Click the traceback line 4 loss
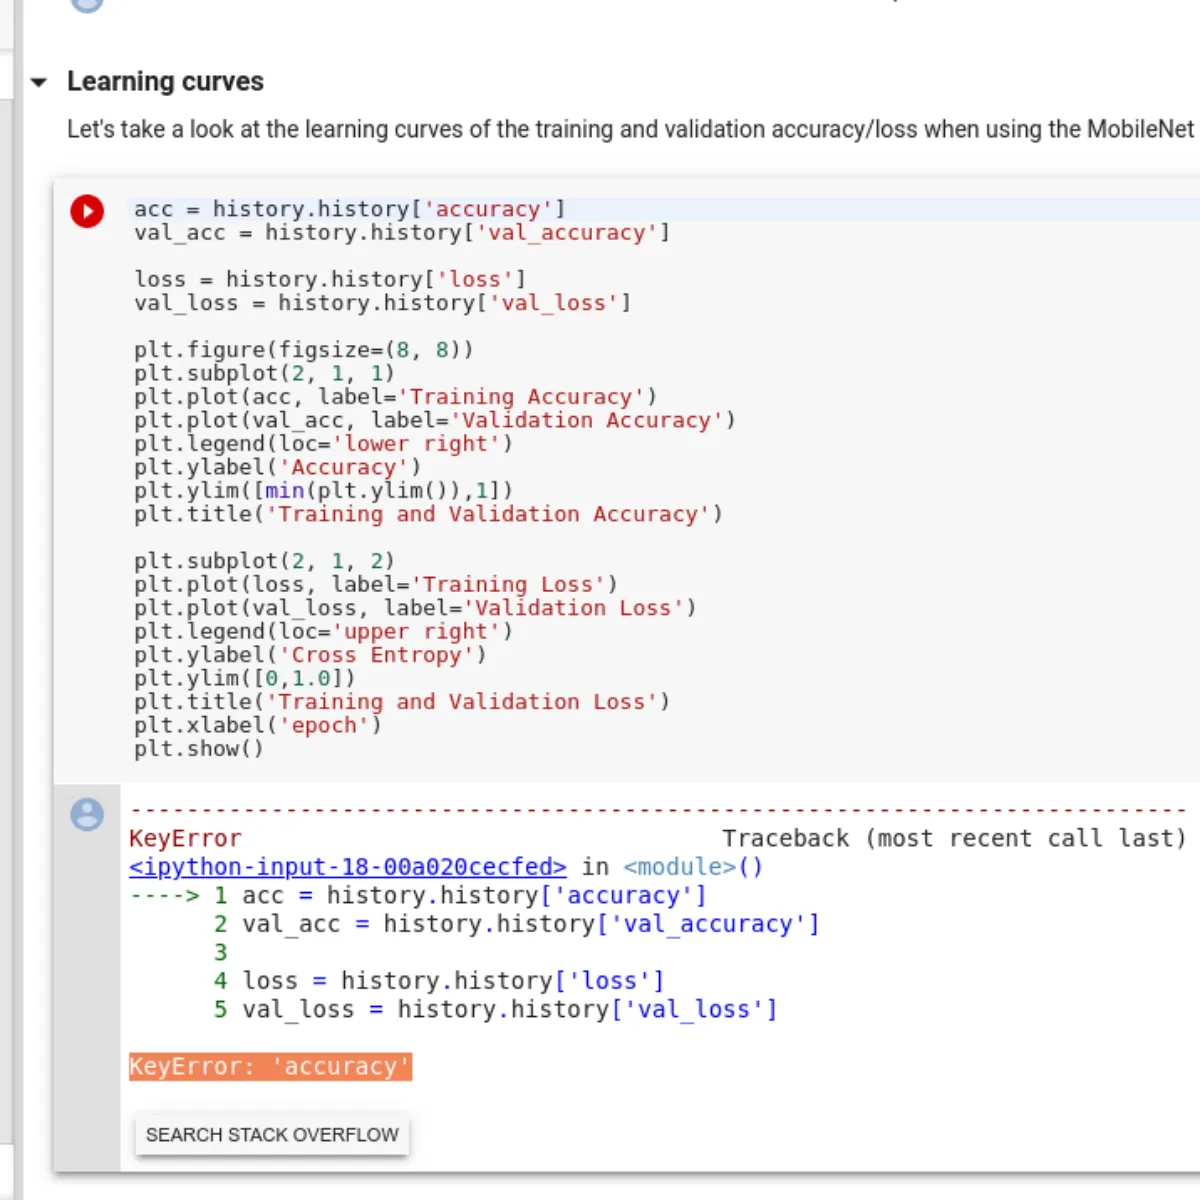 438,981
